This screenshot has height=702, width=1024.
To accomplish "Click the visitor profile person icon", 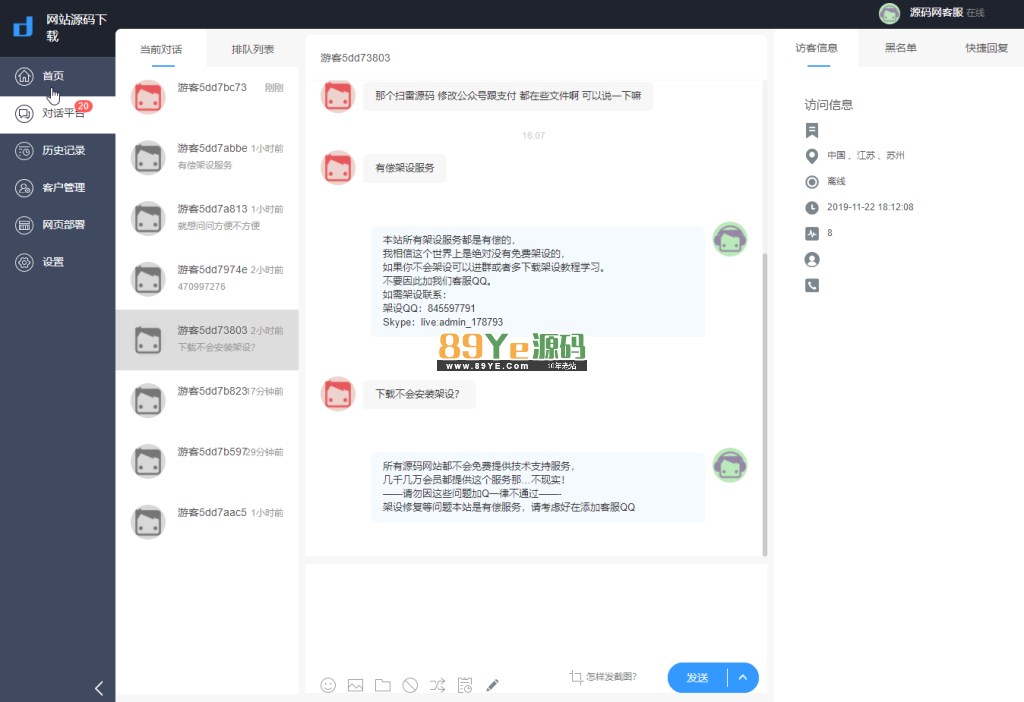I will tap(812, 260).
